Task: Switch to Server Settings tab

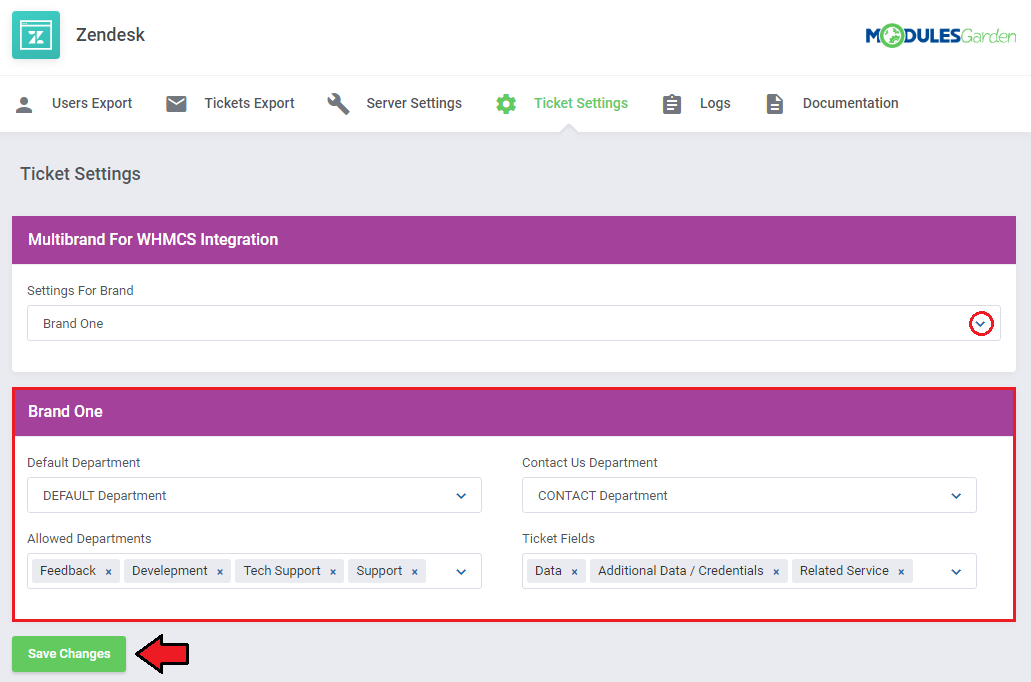Action: click(395, 103)
